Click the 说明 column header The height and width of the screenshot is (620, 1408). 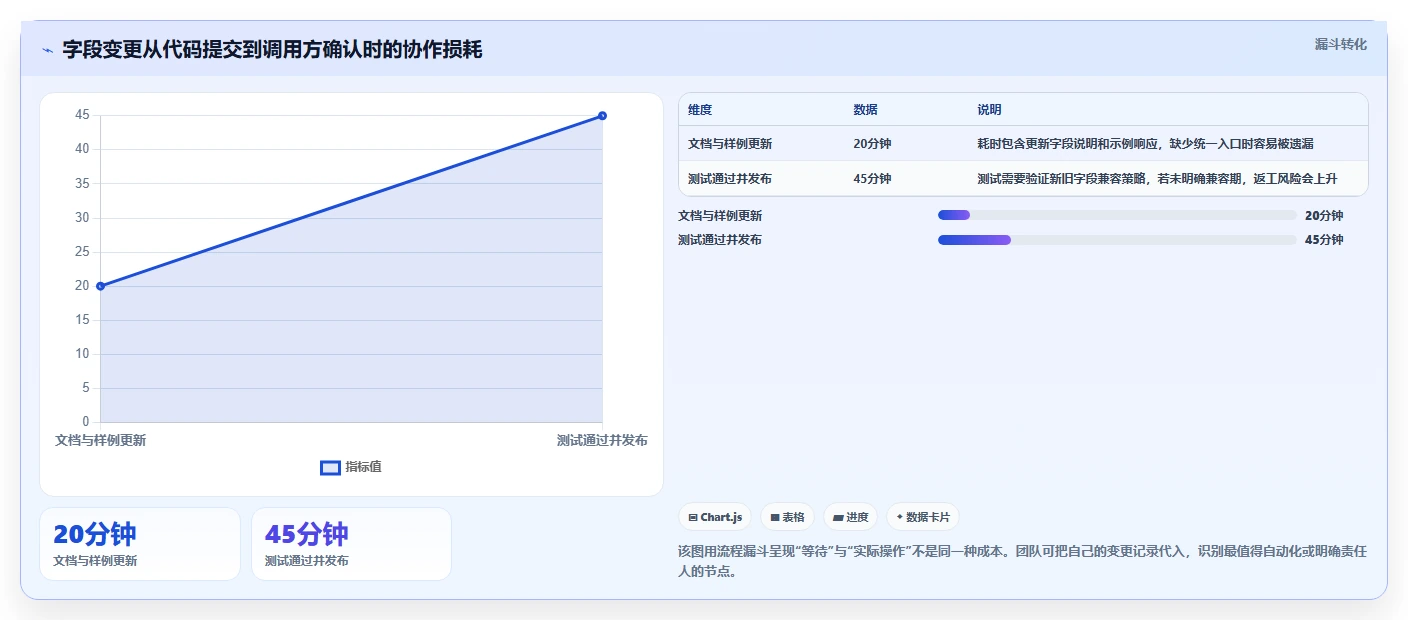coord(989,110)
